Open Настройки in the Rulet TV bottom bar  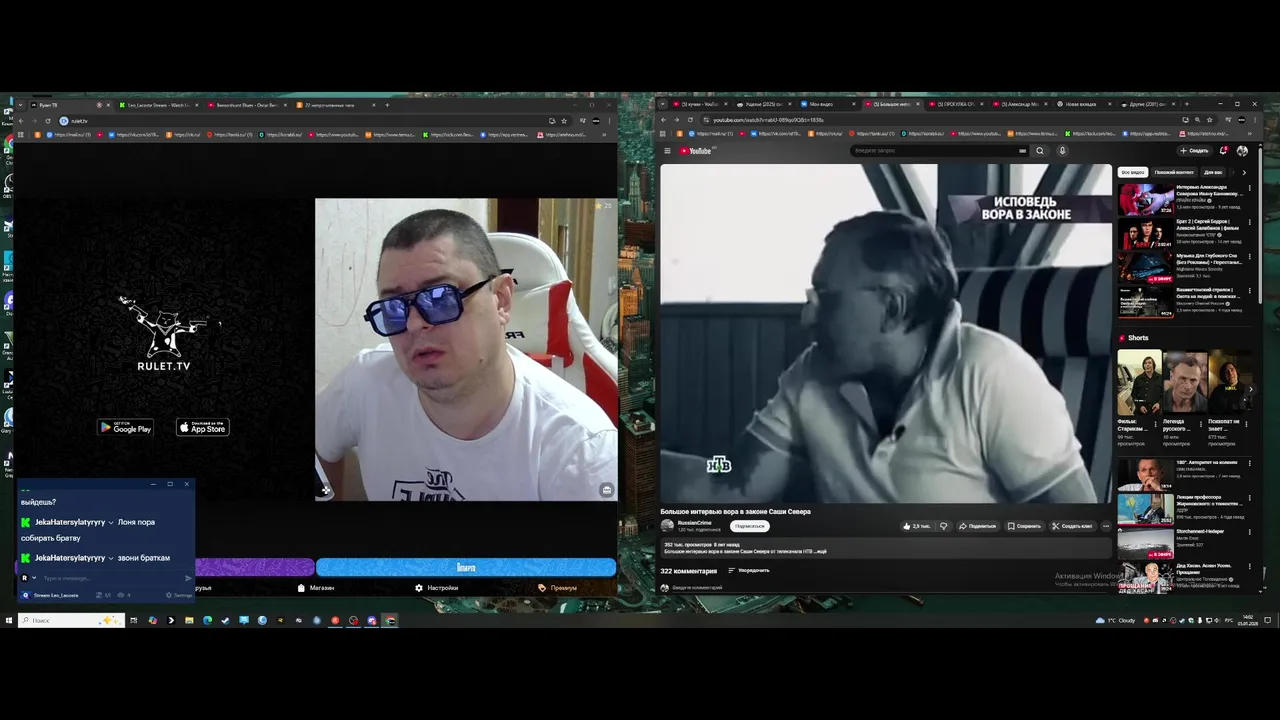[437, 588]
